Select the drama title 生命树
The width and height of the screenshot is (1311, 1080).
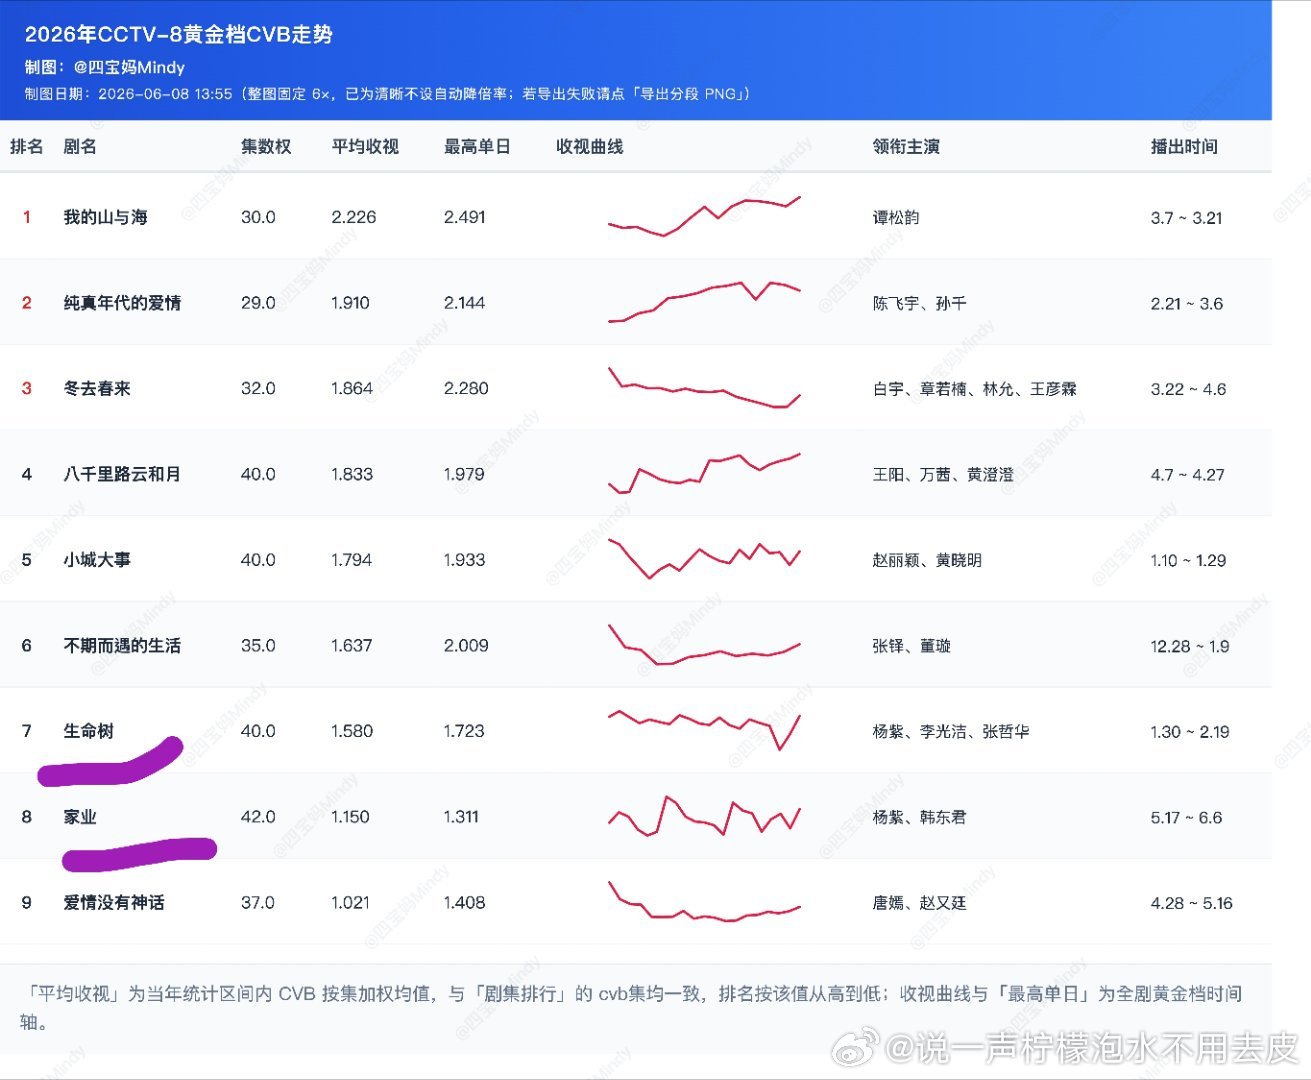point(88,731)
